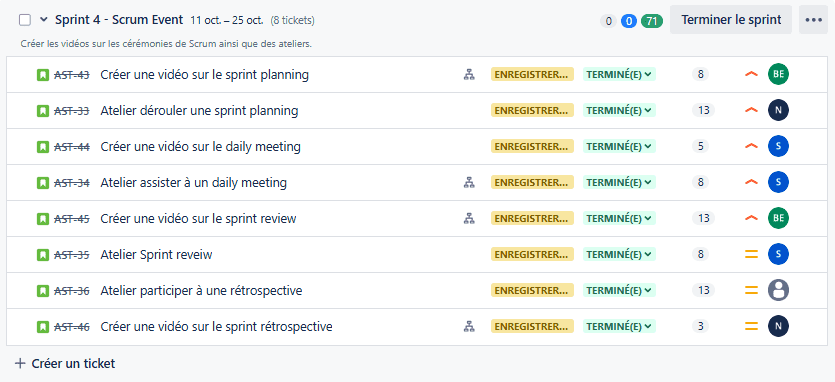Click the Terminer le sprint button
This screenshot has width=835, height=382.
731,20
